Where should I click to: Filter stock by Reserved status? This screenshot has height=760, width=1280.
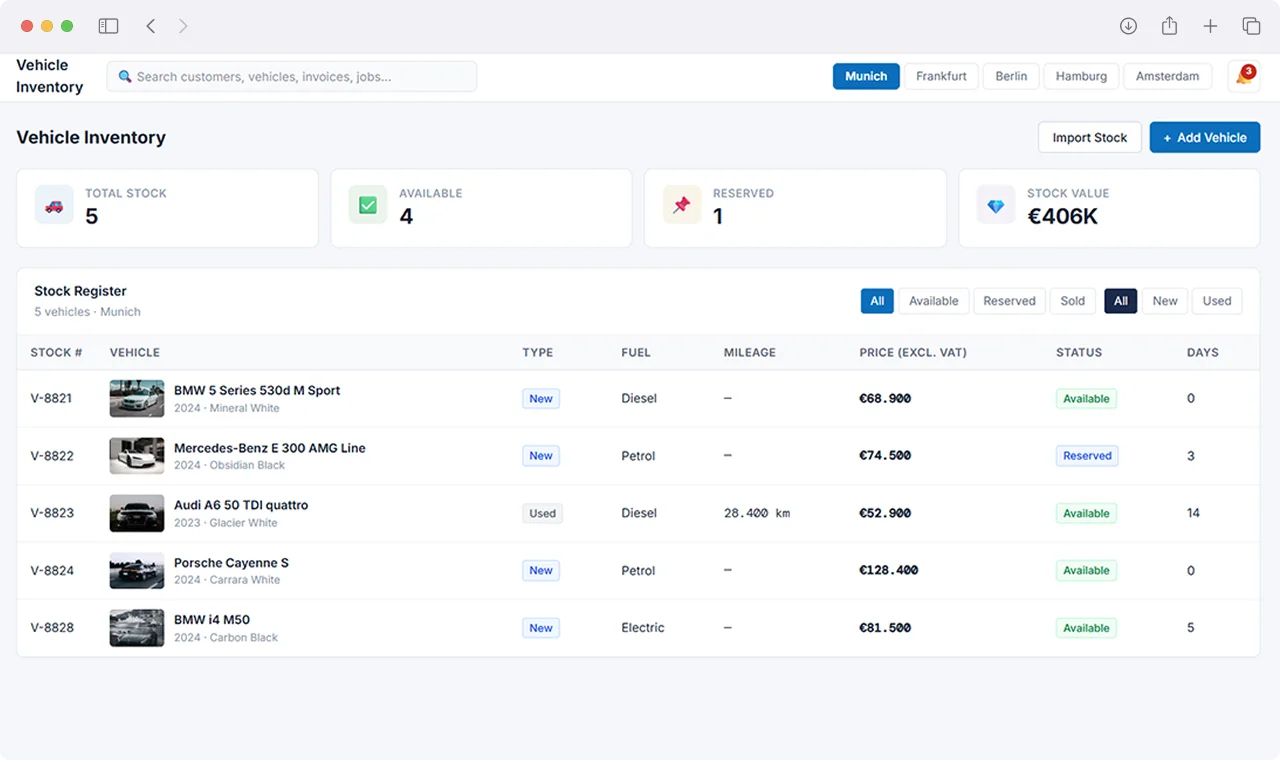click(1009, 301)
